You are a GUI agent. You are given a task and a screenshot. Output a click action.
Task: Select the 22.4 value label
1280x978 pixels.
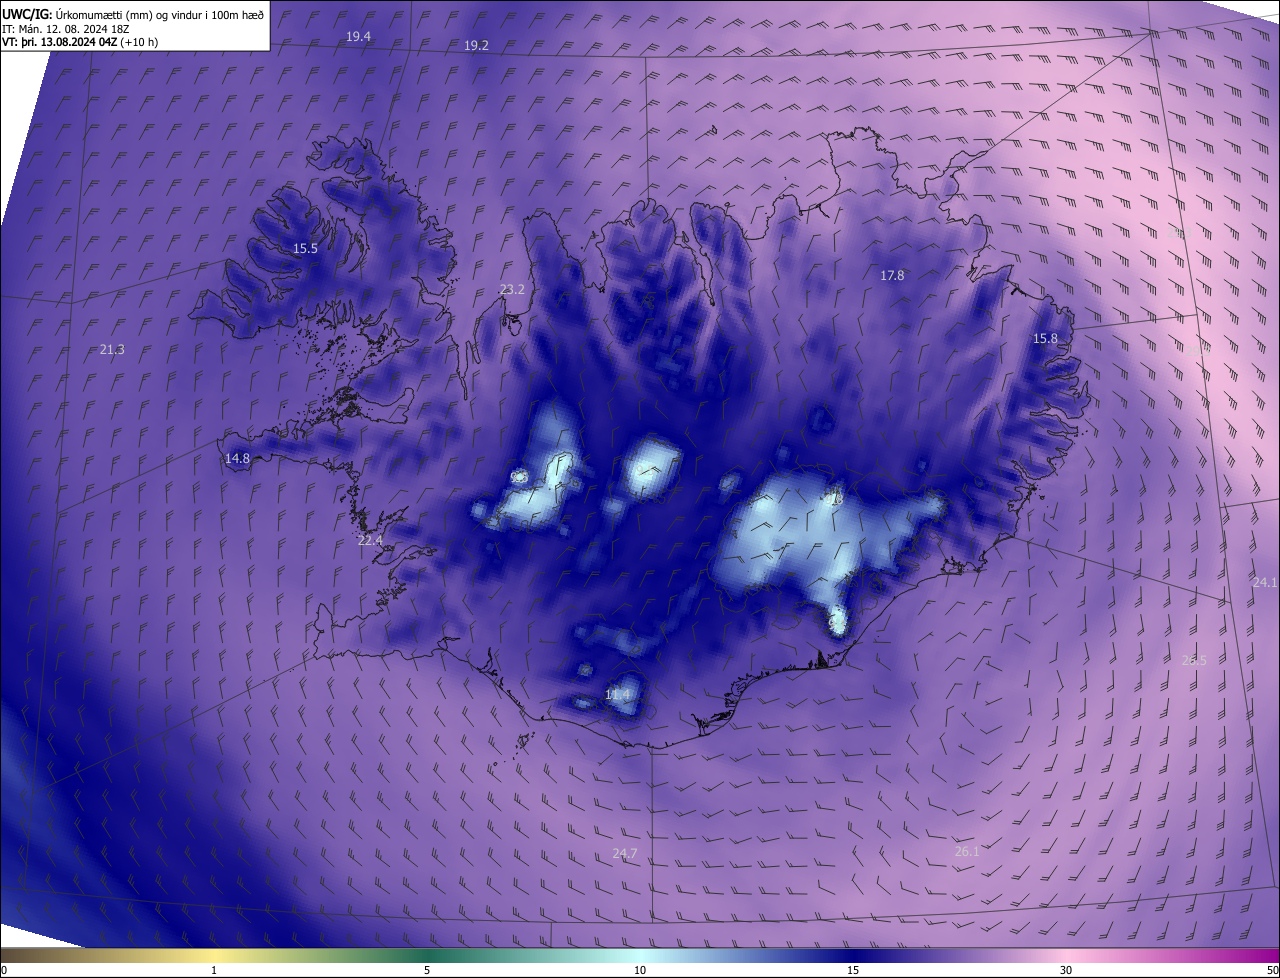pyautogui.click(x=370, y=540)
